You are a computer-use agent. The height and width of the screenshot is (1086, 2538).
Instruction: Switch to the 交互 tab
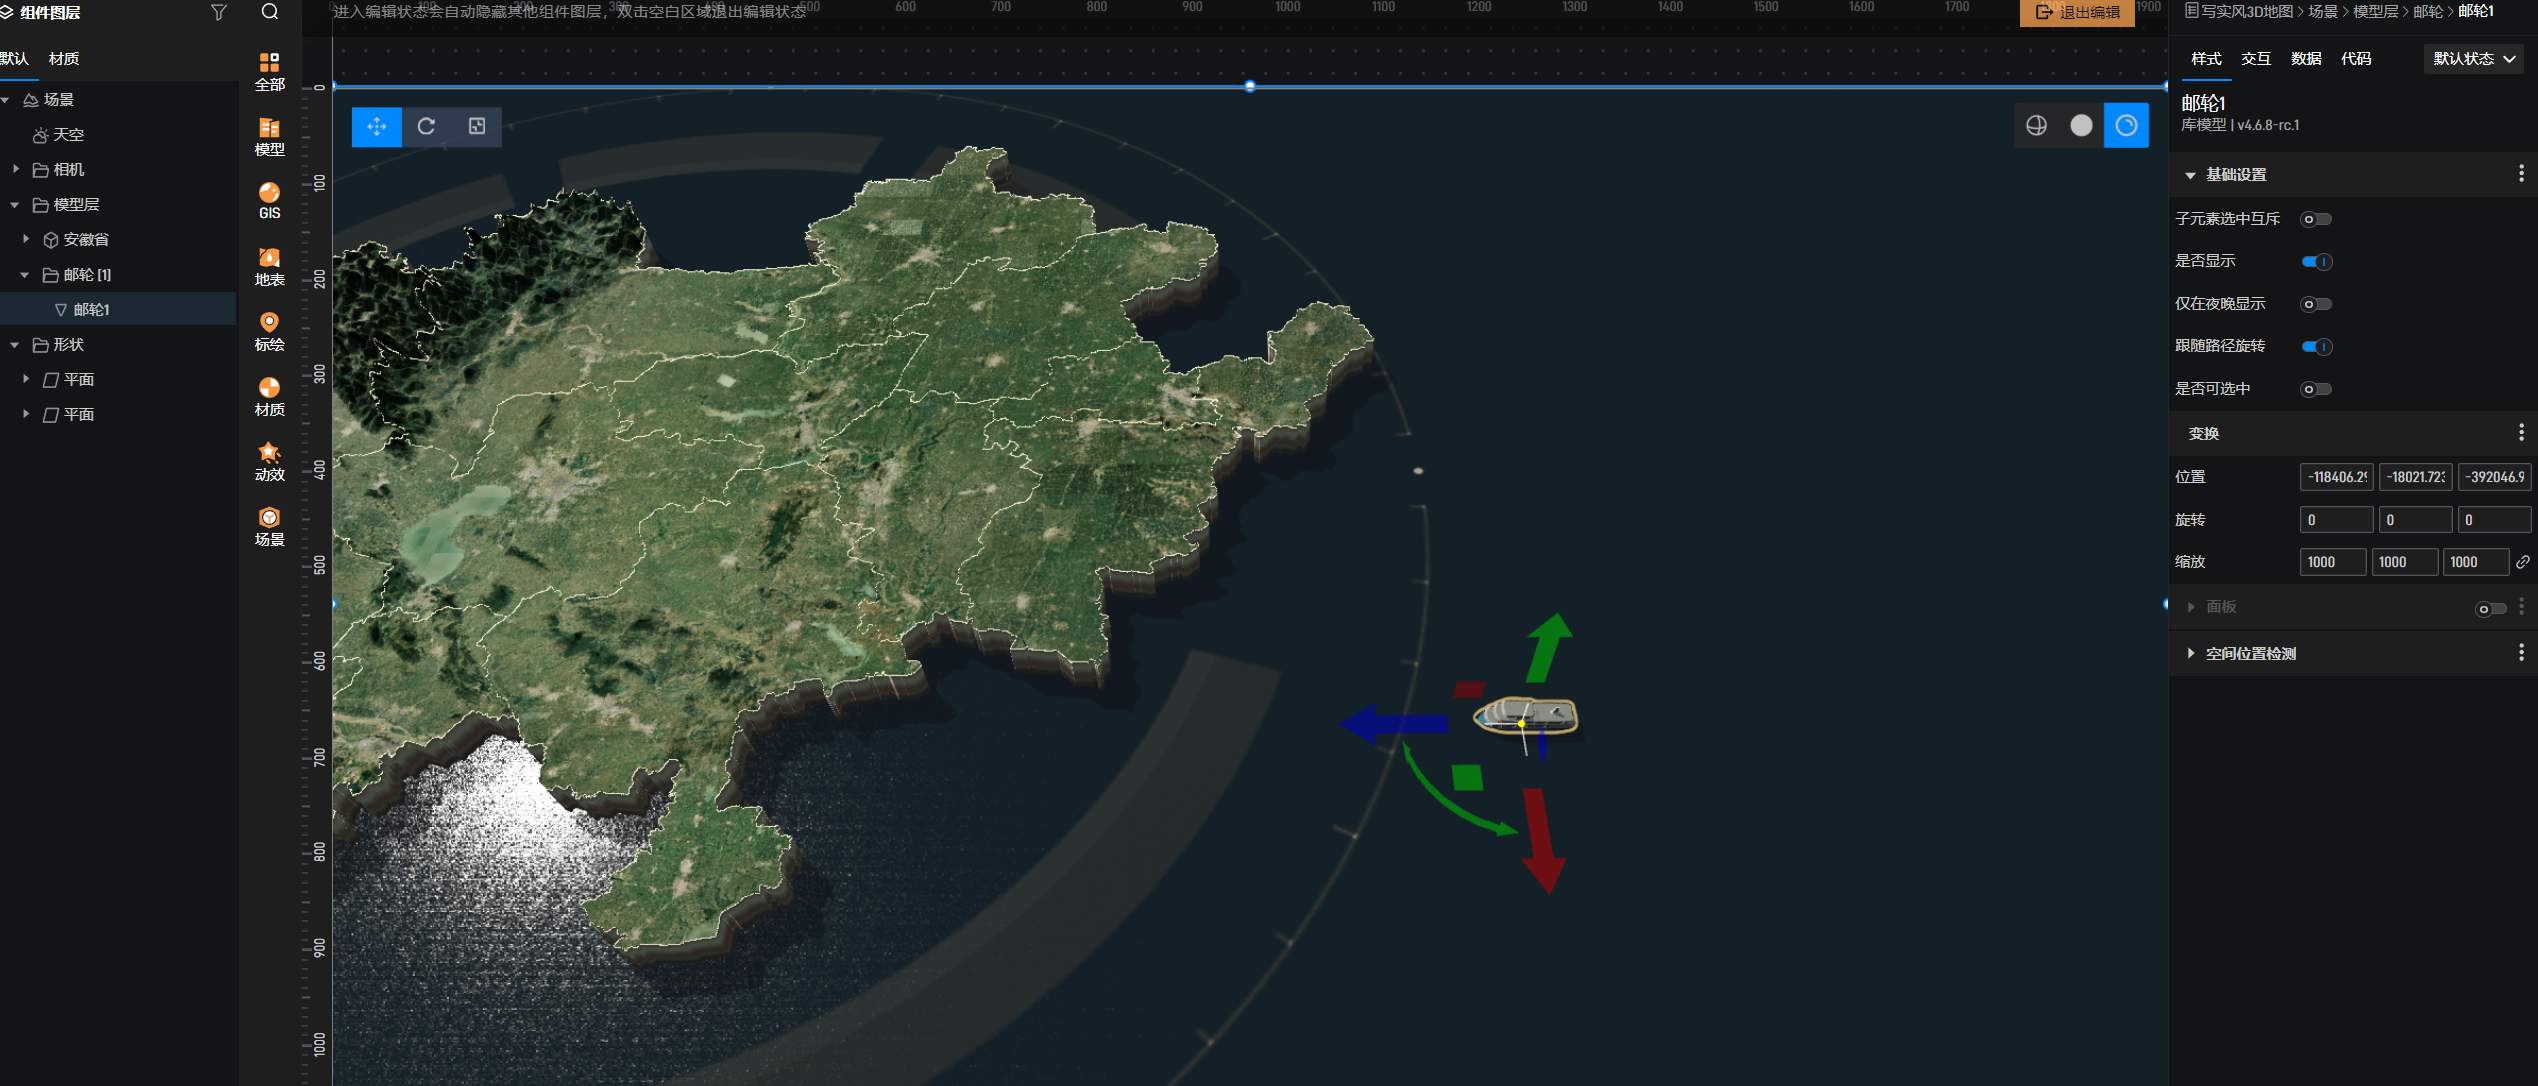click(2255, 59)
